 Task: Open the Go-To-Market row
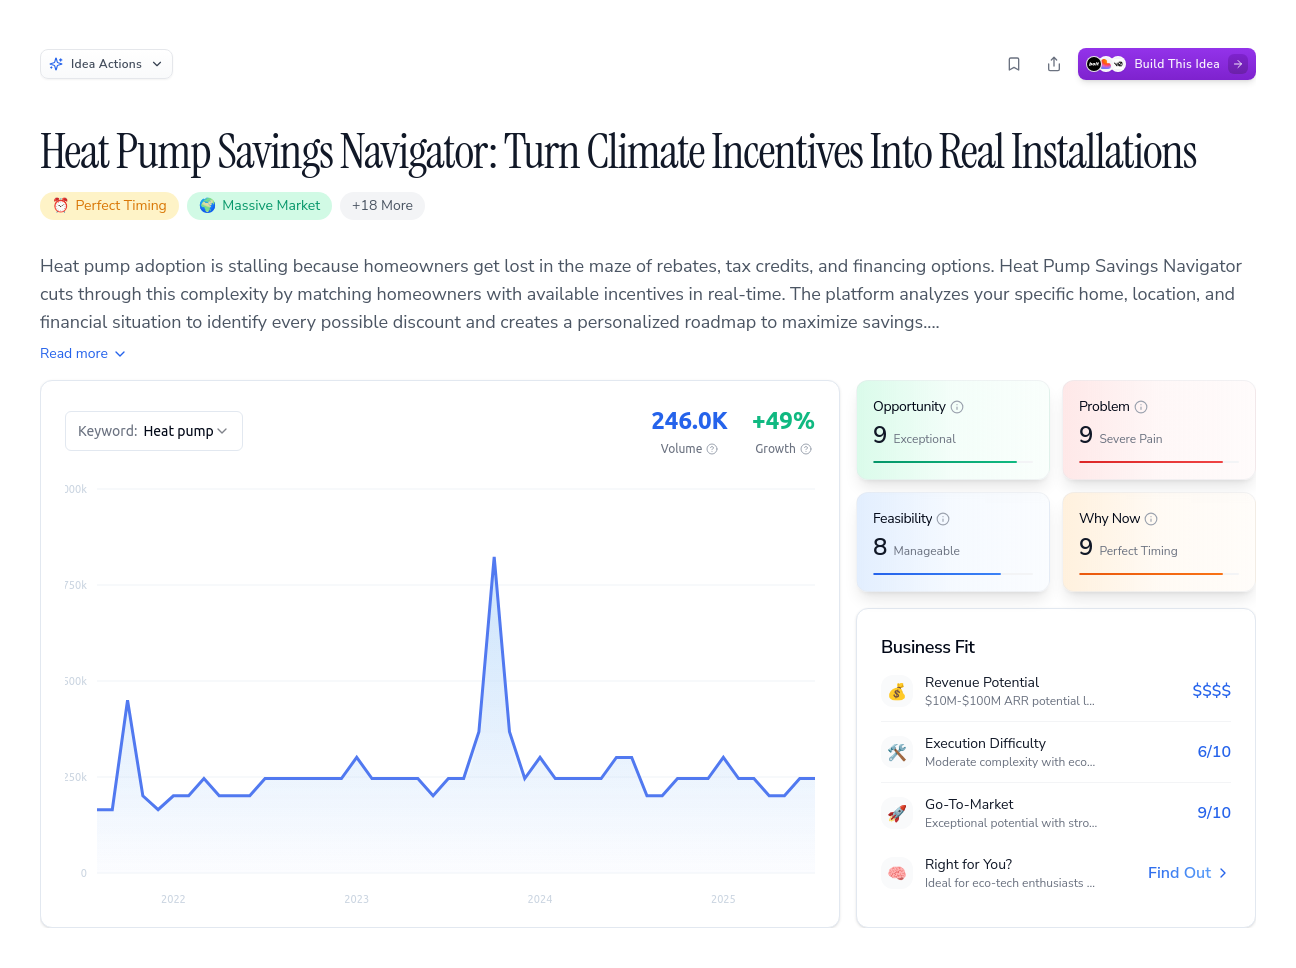[1056, 813]
